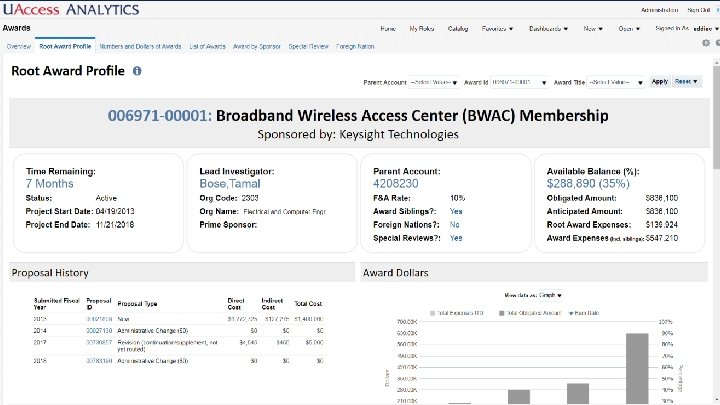Viewport: 720px width, 405px height.
Task: Open 2014 proposal ID 00027130 link
Action: [99, 331]
